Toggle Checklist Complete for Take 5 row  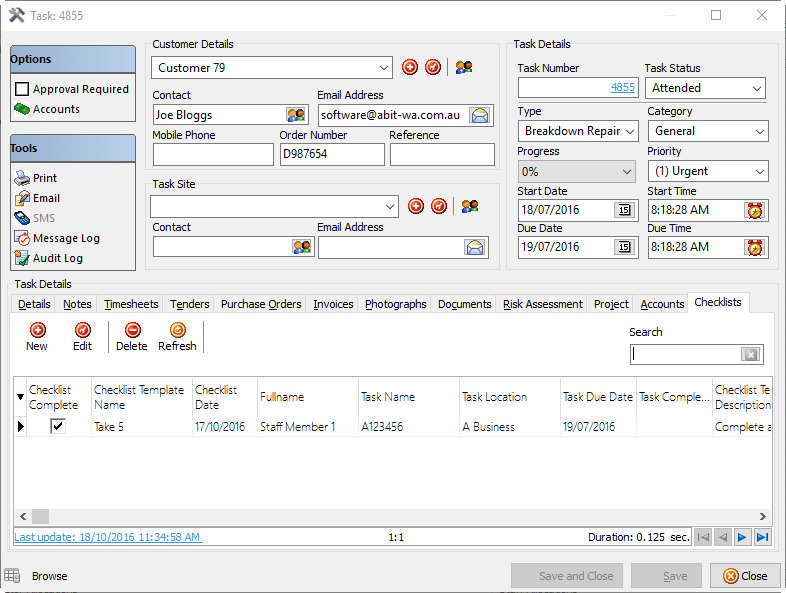tap(58, 426)
